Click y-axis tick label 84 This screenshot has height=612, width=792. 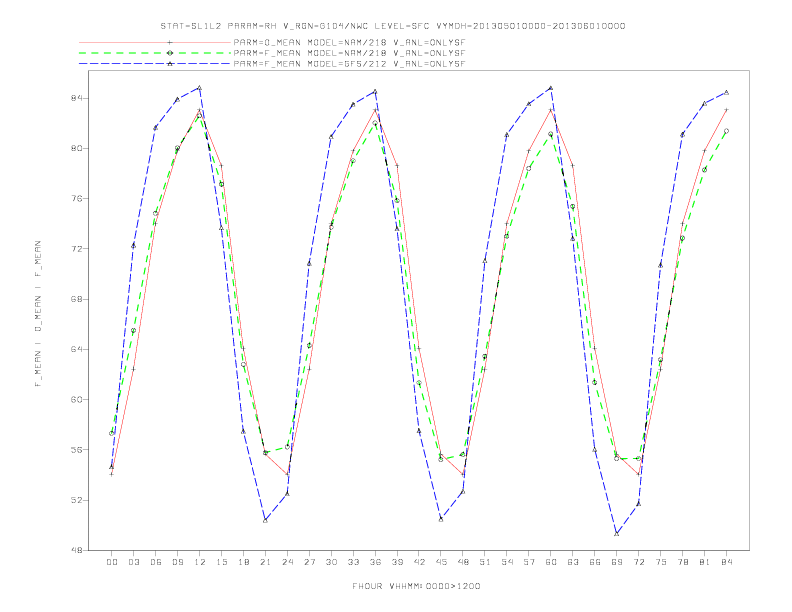[x=76, y=98]
